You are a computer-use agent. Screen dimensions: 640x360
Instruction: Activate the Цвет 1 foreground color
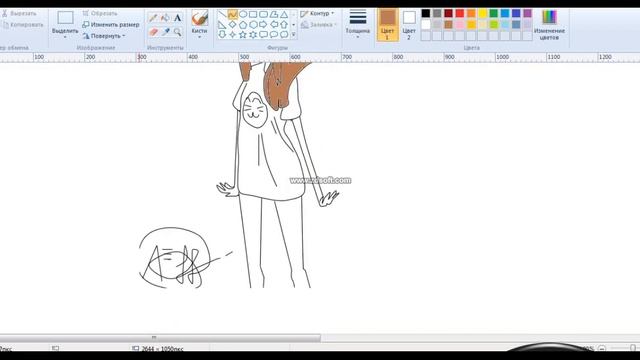pos(387,25)
